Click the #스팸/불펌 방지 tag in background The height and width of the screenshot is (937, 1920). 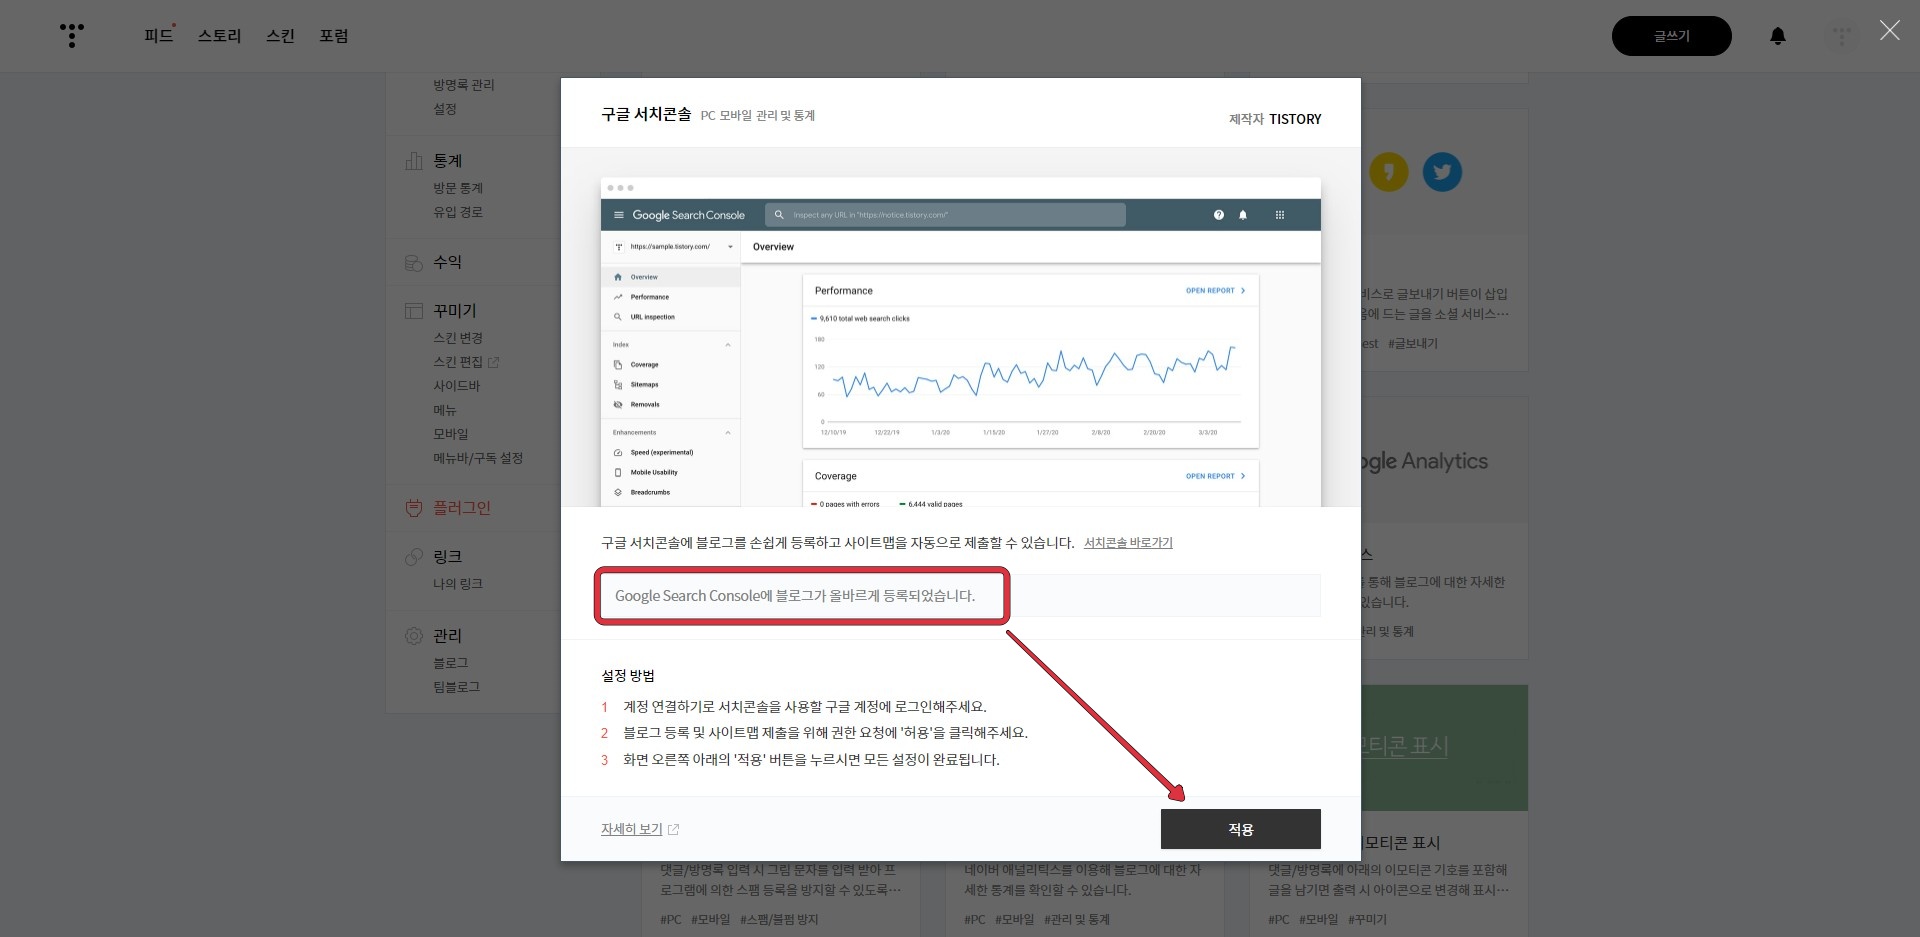coord(779,920)
